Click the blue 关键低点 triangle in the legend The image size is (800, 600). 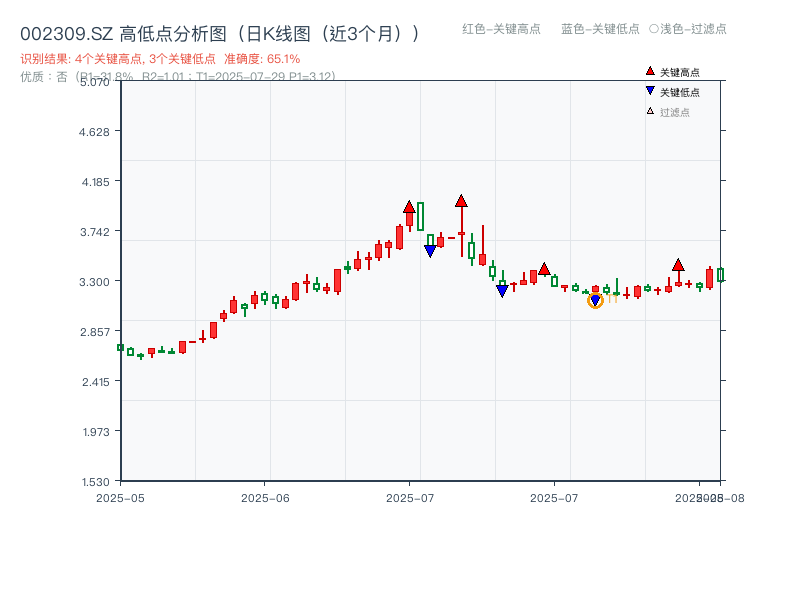coord(648,89)
